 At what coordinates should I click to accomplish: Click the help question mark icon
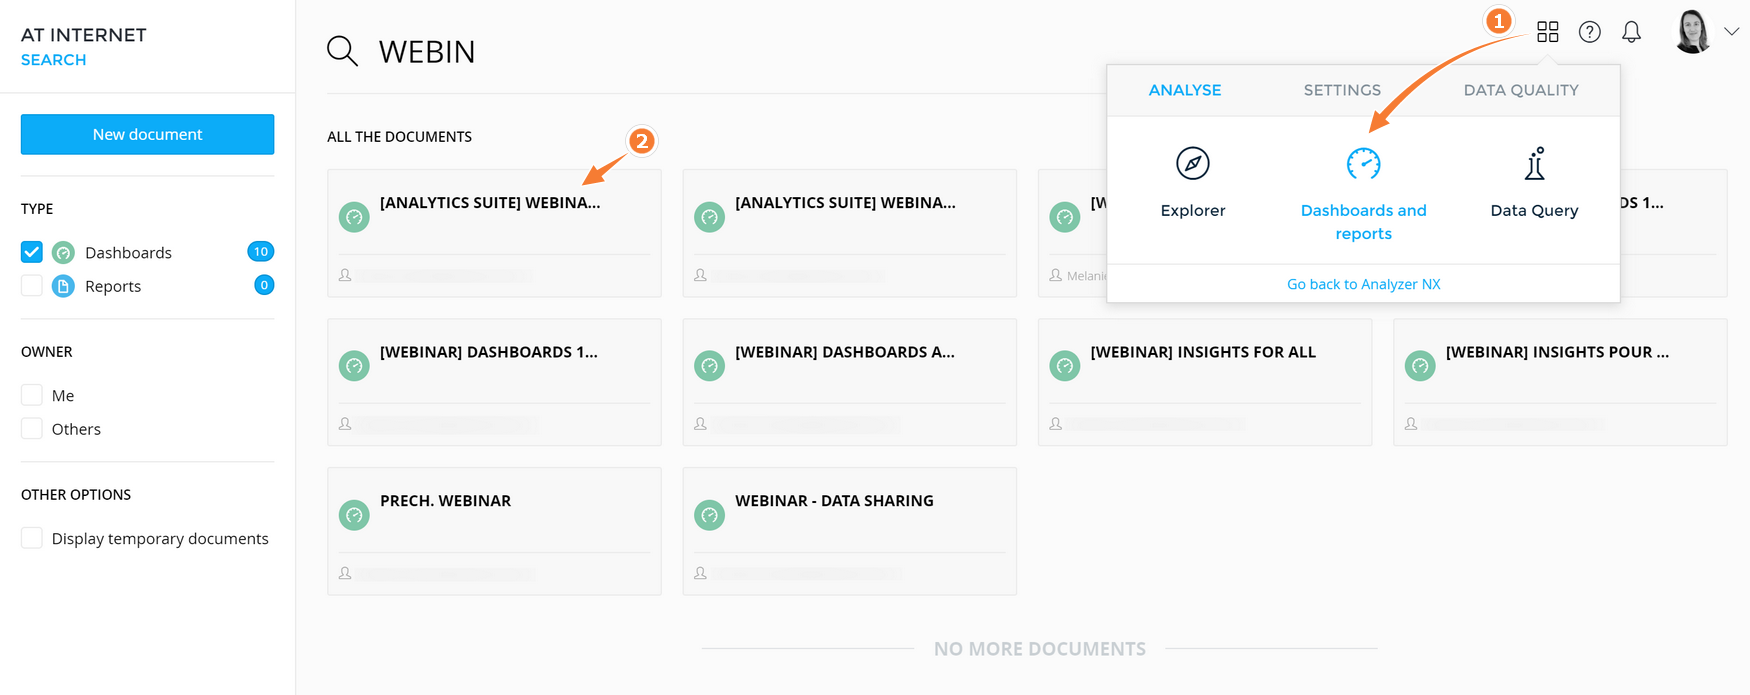pyautogui.click(x=1589, y=32)
